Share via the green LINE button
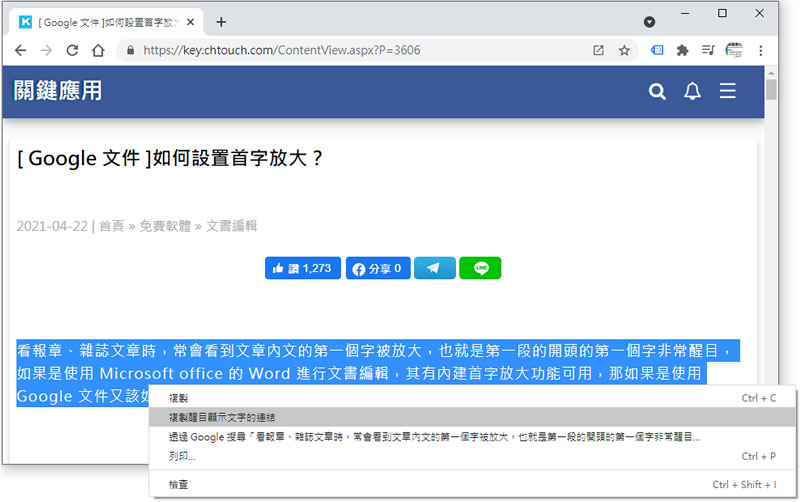The width and height of the screenshot is (800, 502). [x=480, y=268]
